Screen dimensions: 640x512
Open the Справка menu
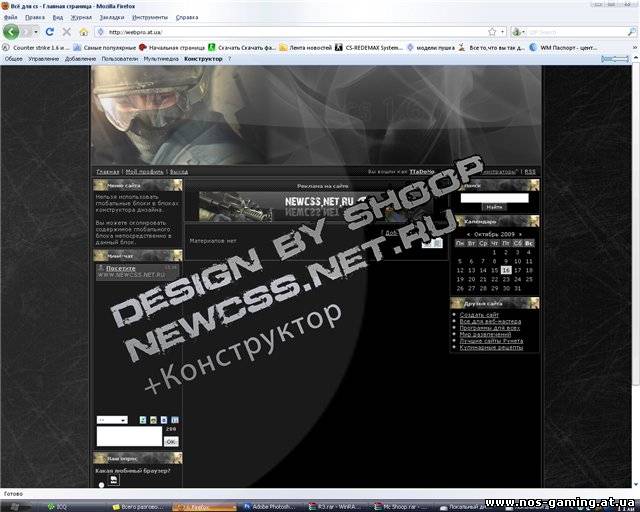(x=187, y=17)
